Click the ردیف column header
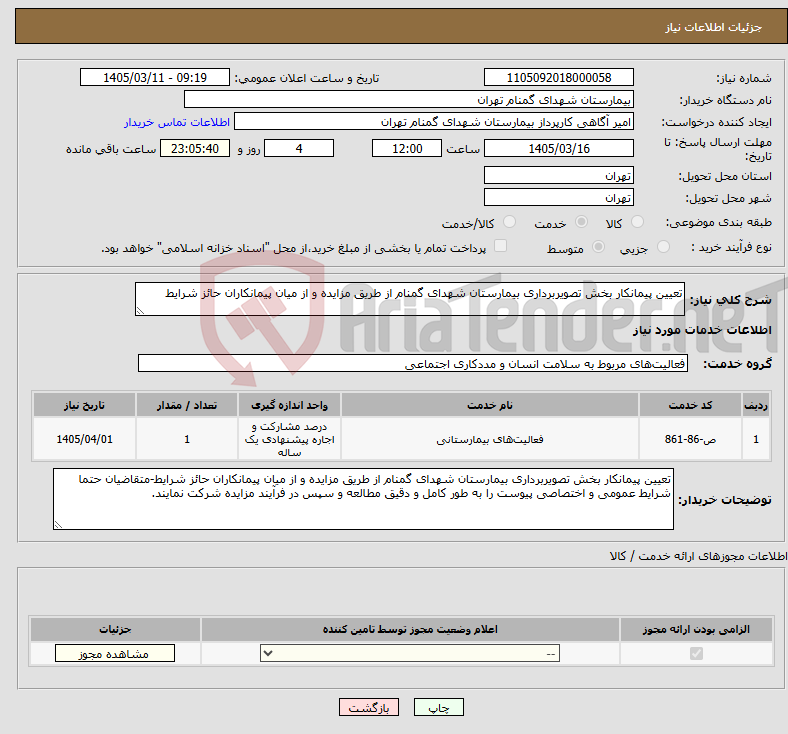The height and width of the screenshot is (734, 788). coord(756,405)
